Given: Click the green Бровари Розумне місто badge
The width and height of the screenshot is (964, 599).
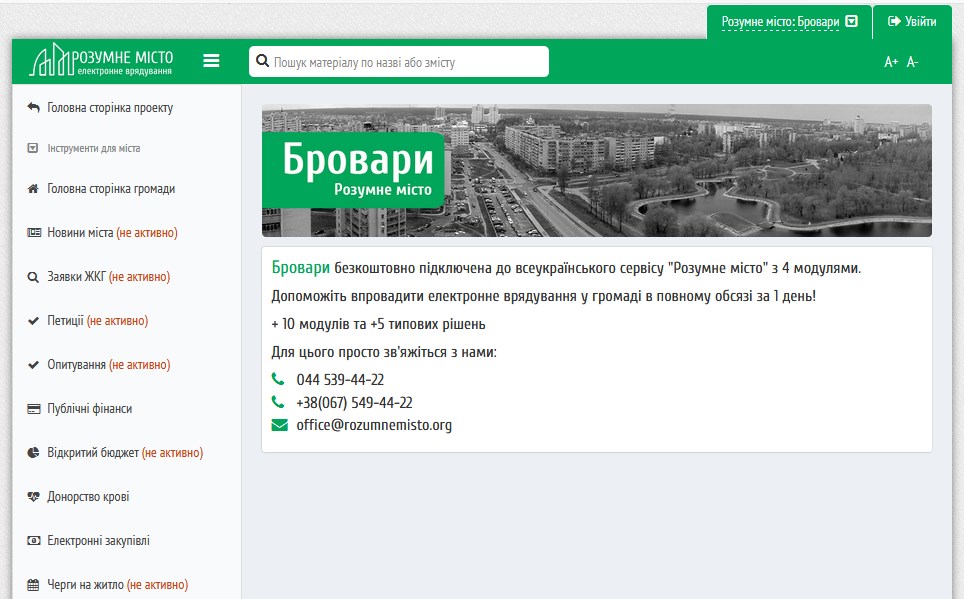Looking at the screenshot, I should pyautogui.click(x=353, y=170).
